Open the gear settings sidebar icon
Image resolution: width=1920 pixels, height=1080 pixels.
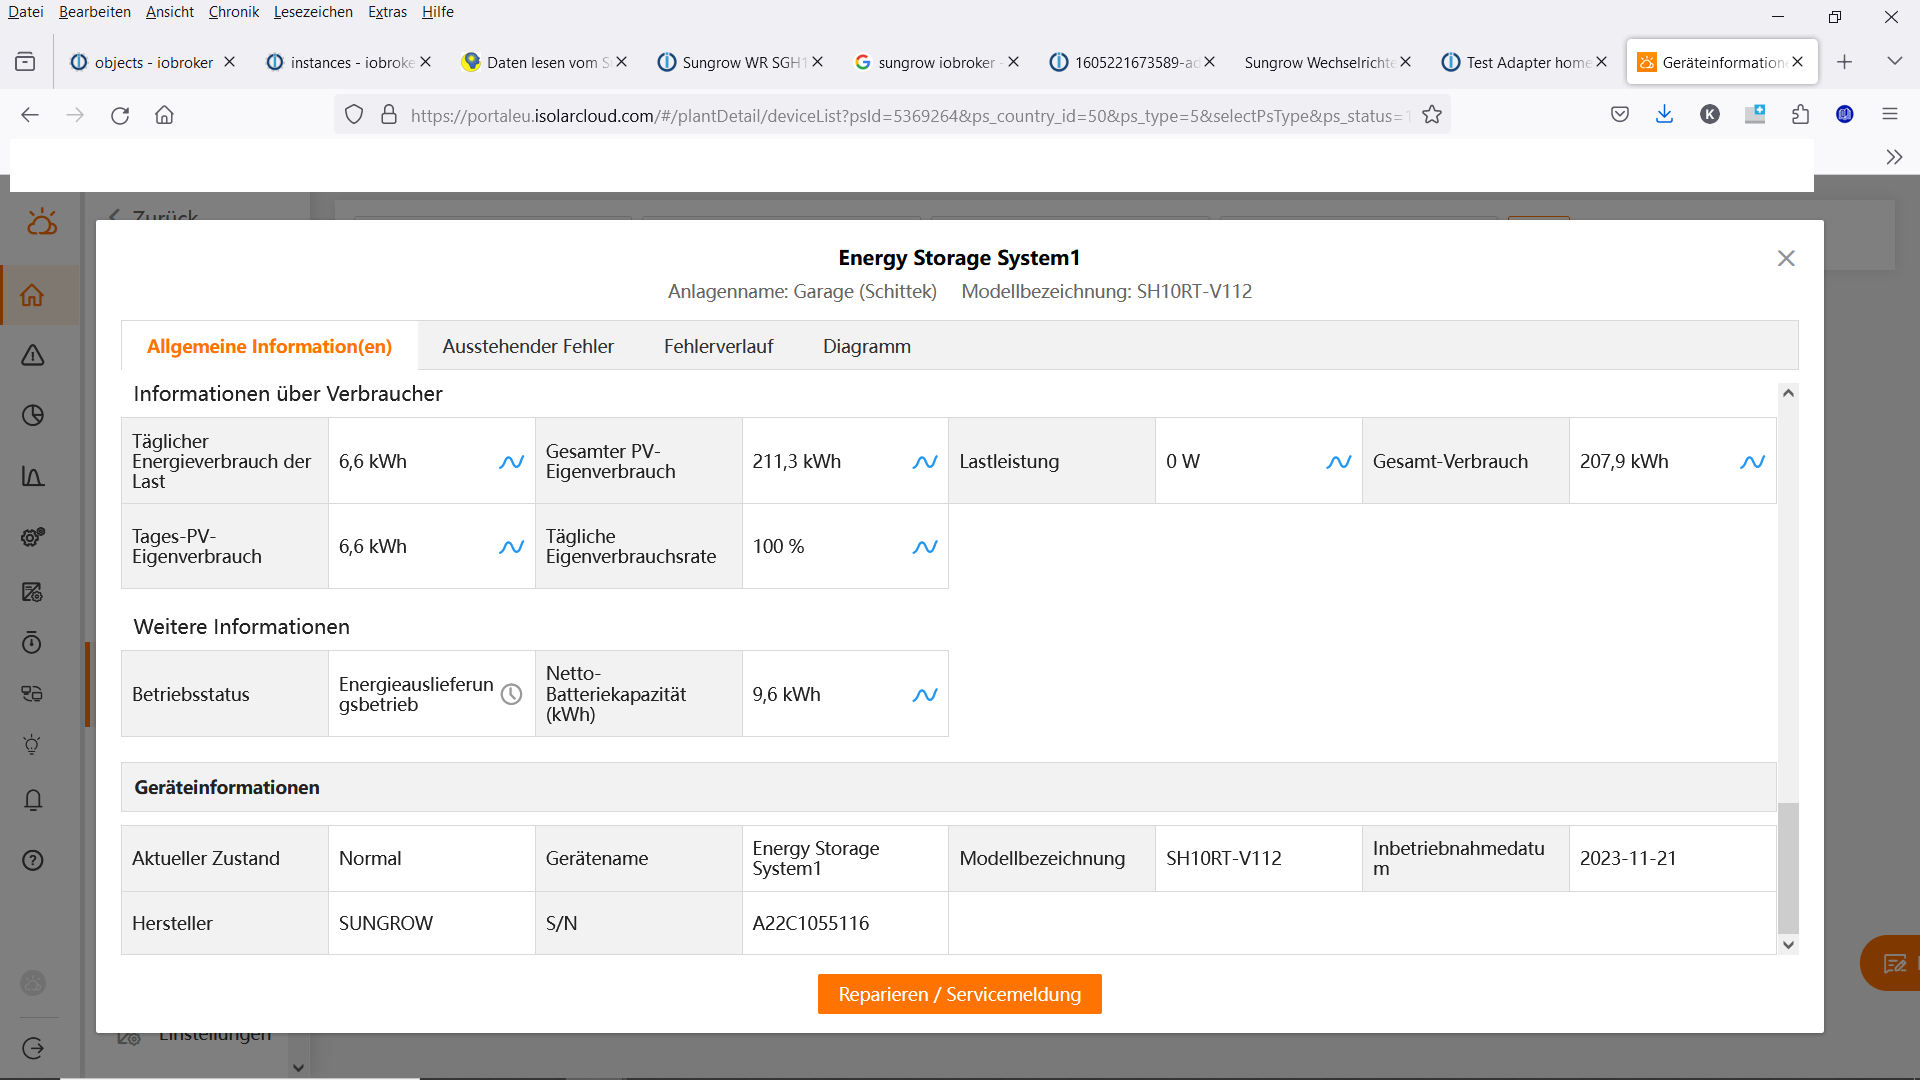[x=32, y=537]
